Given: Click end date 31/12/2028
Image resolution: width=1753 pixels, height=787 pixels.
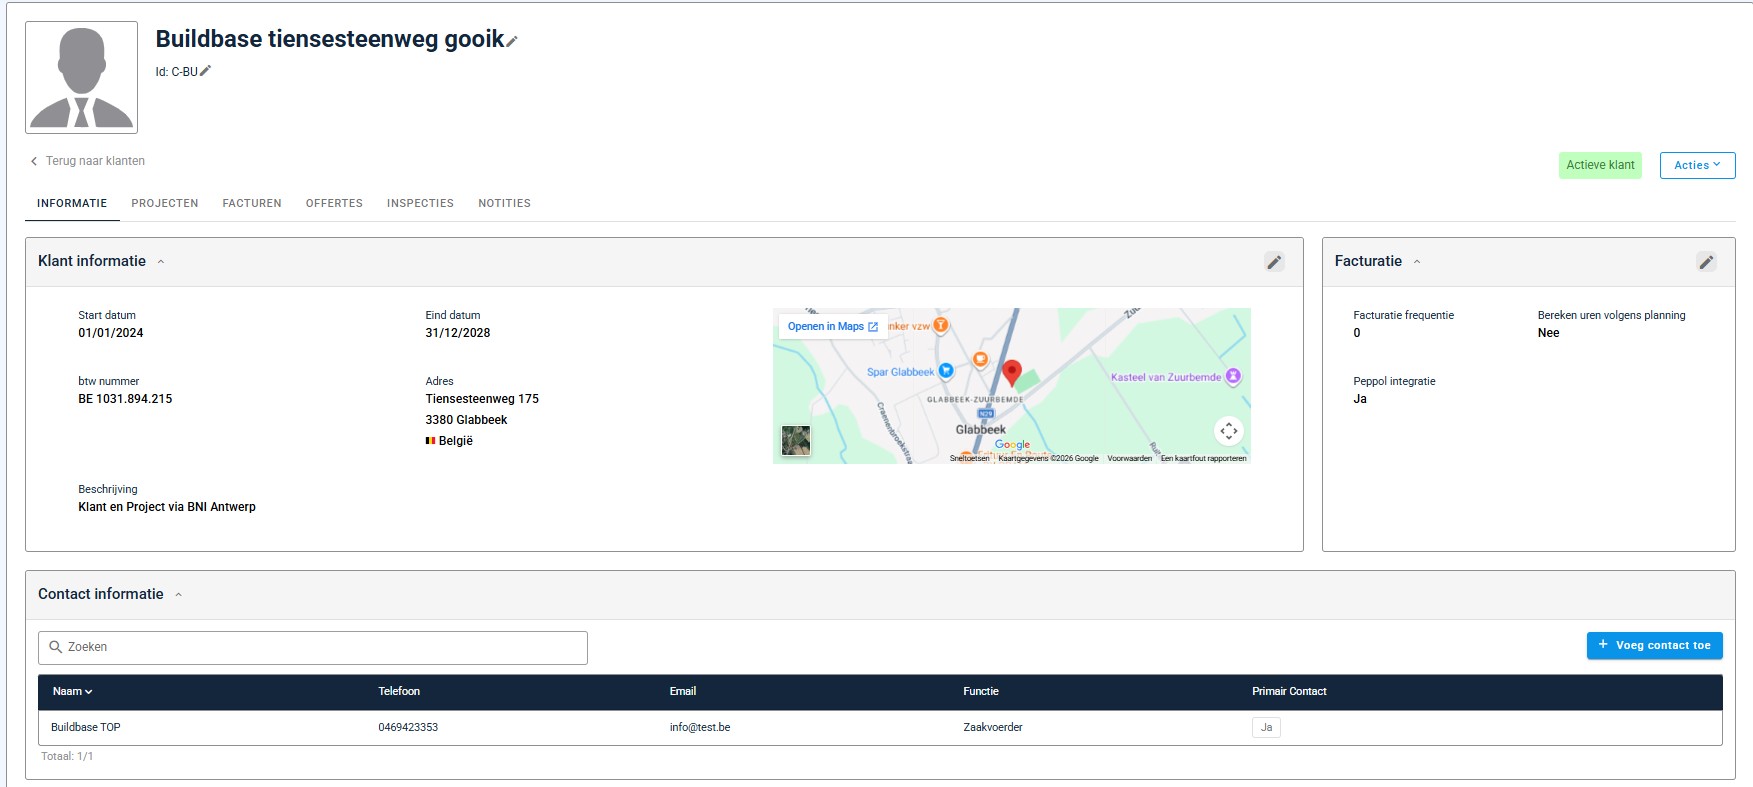Looking at the screenshot, I should [458, 333].
